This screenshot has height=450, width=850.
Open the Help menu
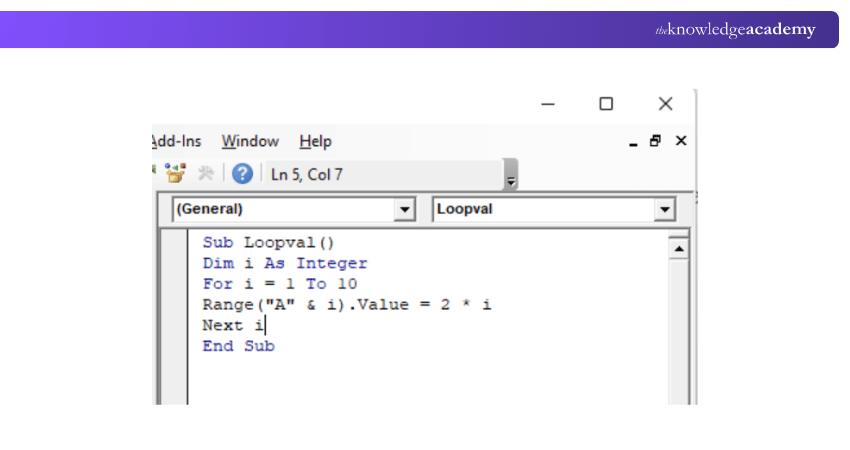(x=315, y=142)
